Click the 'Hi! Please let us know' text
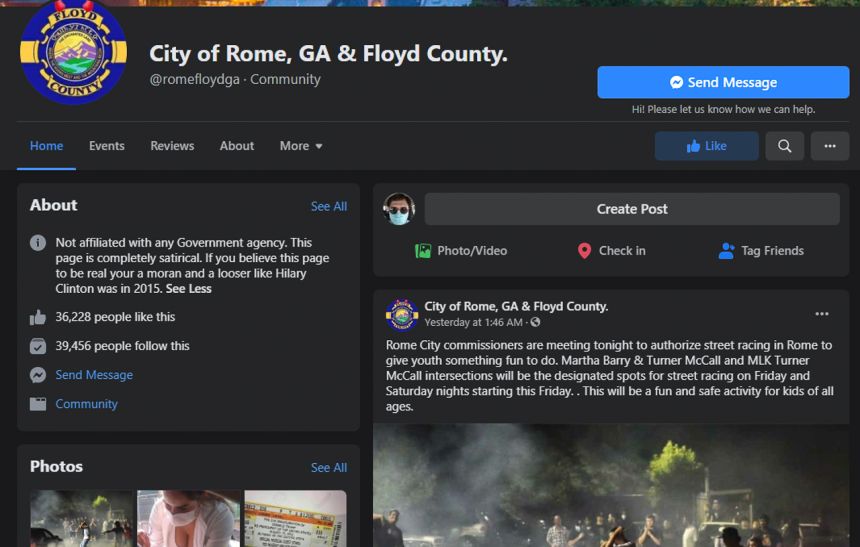This screenshot has height=547, width=860. coord(723,109)
